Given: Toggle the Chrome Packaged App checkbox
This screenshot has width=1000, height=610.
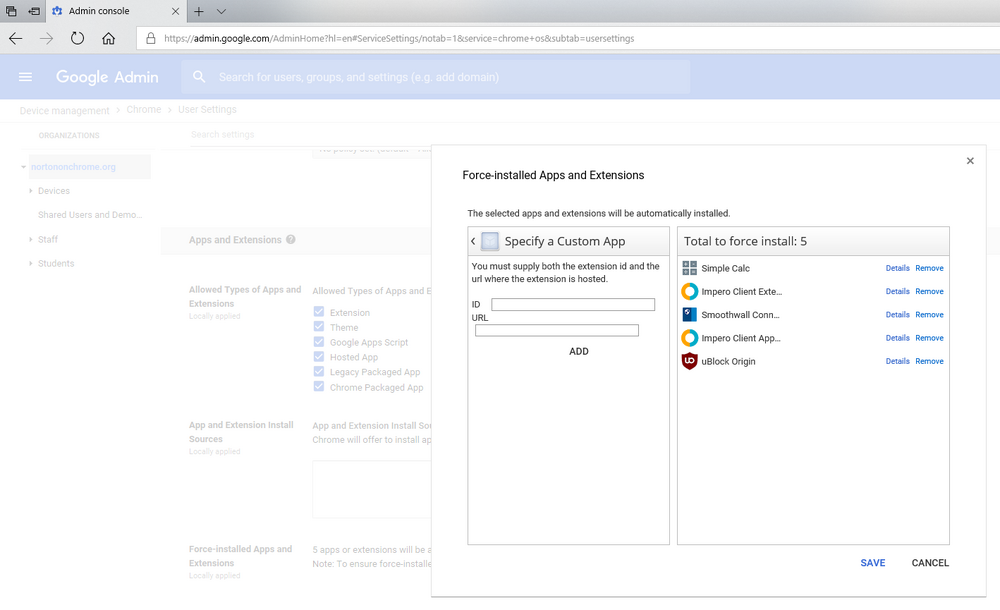Looking at the screenshot, I should pyautogui.click(x=319, y=387).
